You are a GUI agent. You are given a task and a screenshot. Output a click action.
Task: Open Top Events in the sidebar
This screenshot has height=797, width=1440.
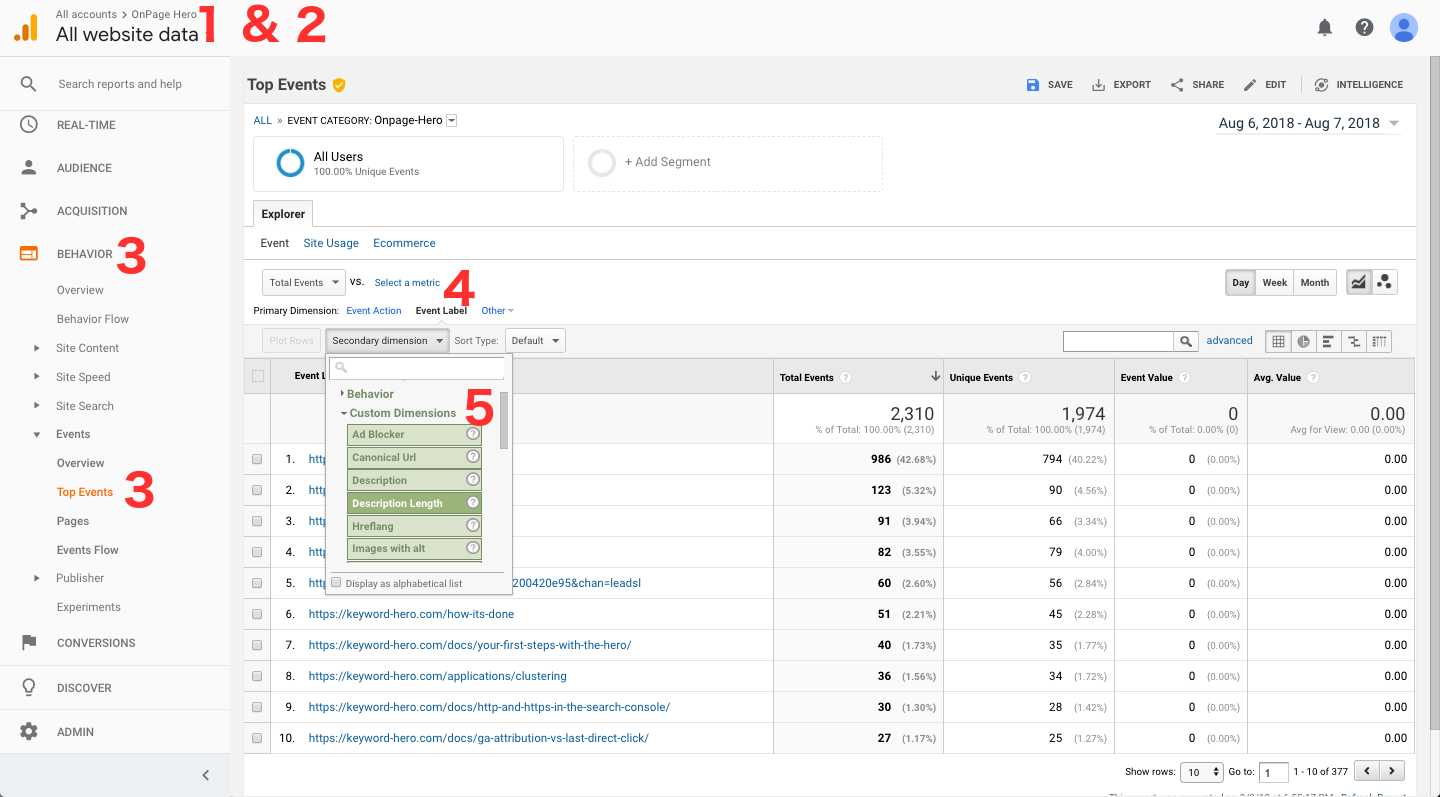click(x=85, y=492)
